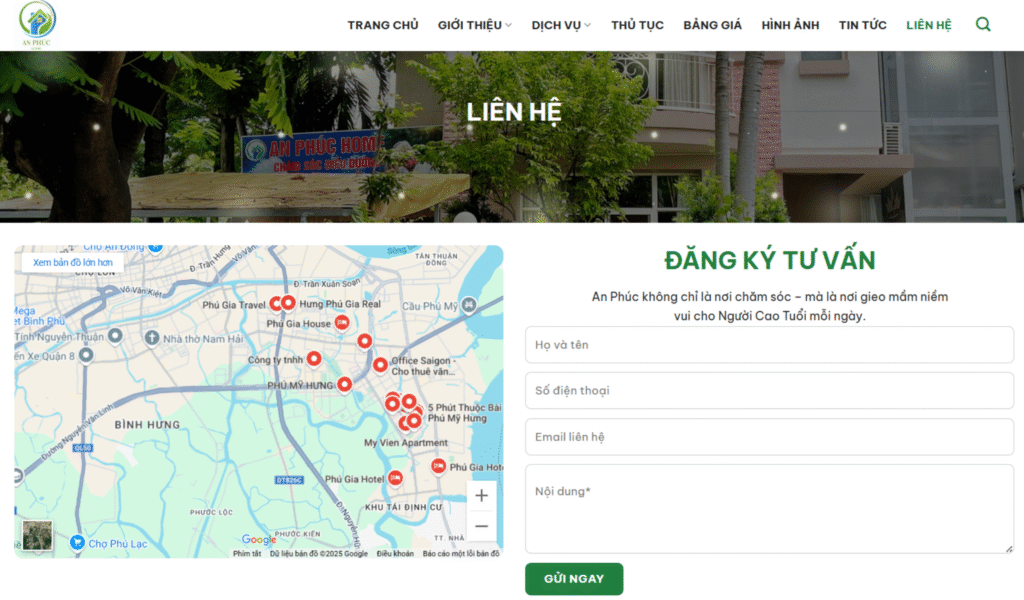Open Thủ Tục page
The image size is (1024, 600).
tap(637, 25)
